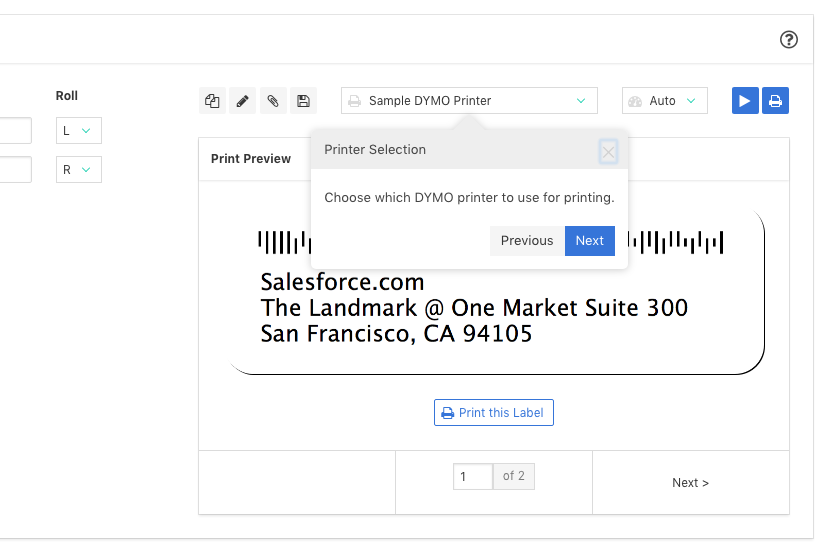
Task: Click the text field beside Roll L
Action: pos(15,131)
